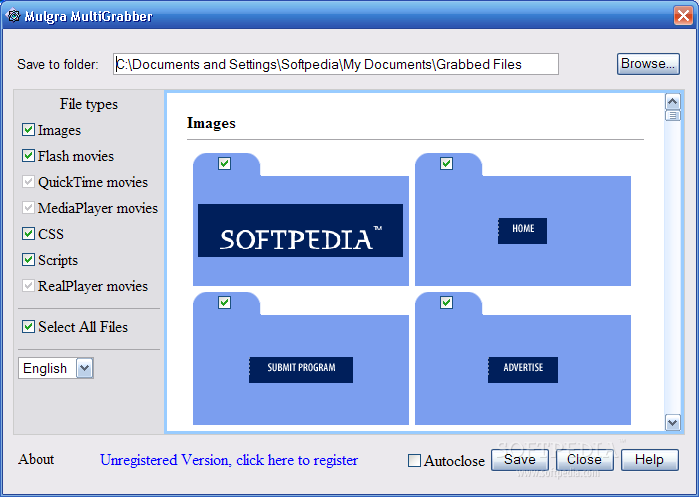Screen dimensions: 699x497
Task: Enable the Autoclose checkbox
Action: click(414, 460)
